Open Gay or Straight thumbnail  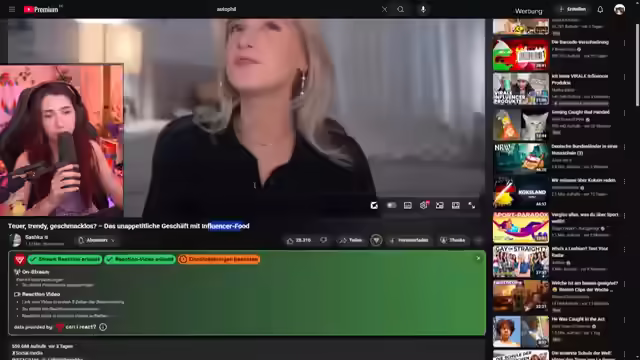coord(521,261)
